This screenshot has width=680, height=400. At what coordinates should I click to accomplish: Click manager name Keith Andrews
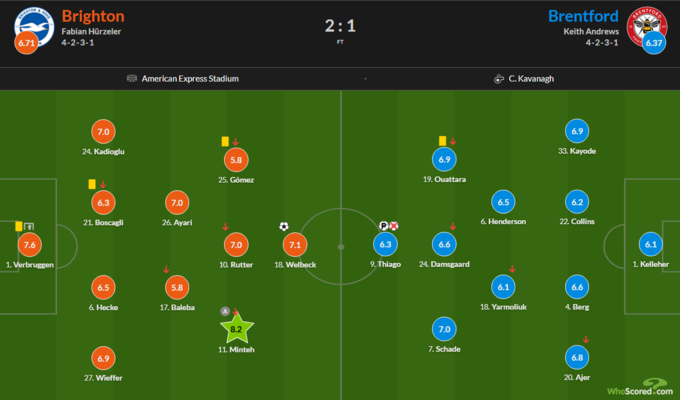coord(590,32)
